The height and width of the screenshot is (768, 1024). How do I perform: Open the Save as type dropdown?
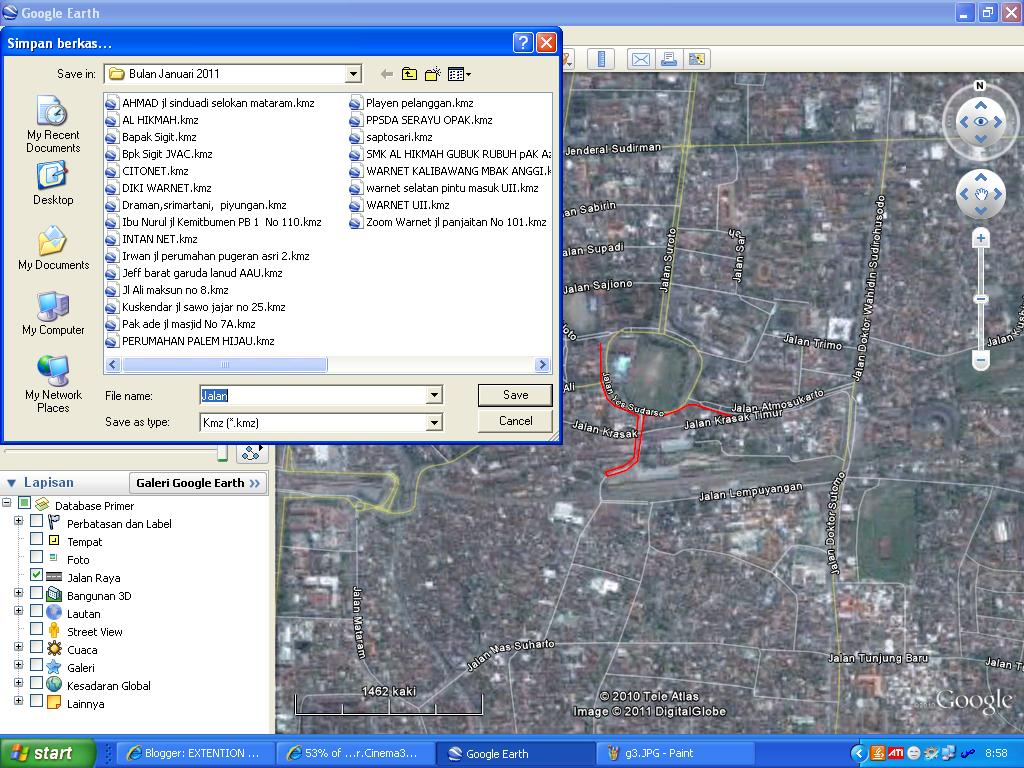coord(434,423)
